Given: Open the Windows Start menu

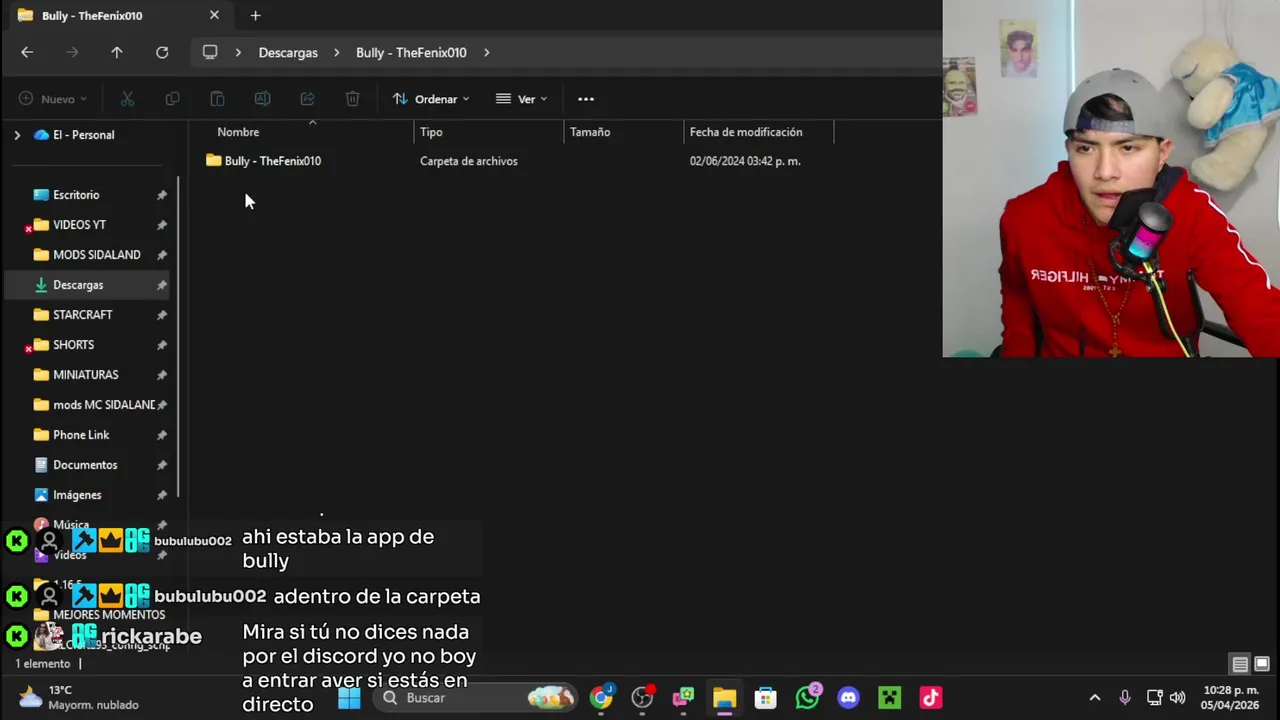Looking at the screenshot, I should [349, 698].
